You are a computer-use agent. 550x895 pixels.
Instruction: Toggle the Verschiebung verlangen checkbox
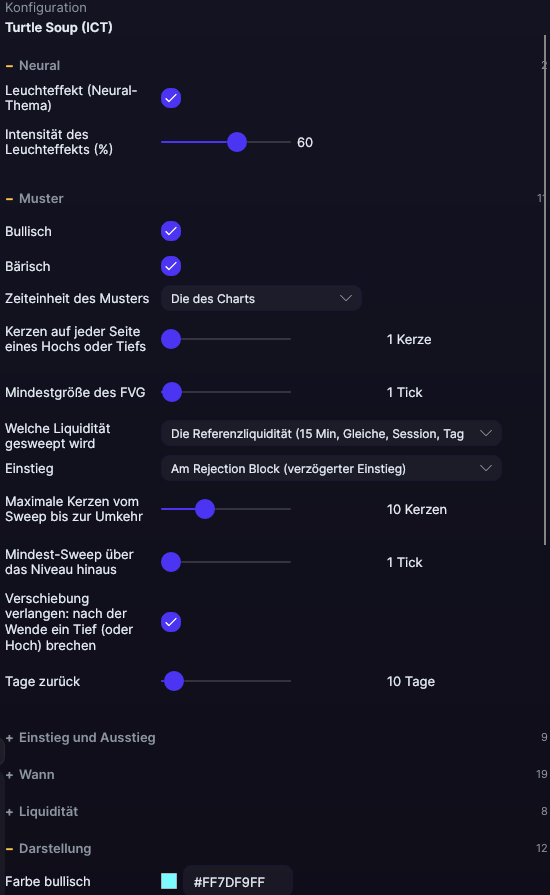pyautogui.click(x=171, y=622)
